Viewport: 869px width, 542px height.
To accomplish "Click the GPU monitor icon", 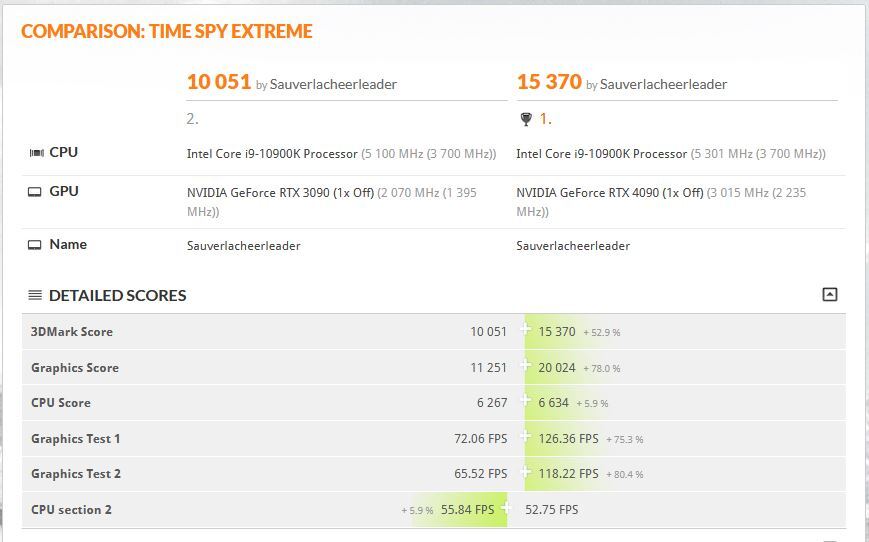I will click(35, 192).
